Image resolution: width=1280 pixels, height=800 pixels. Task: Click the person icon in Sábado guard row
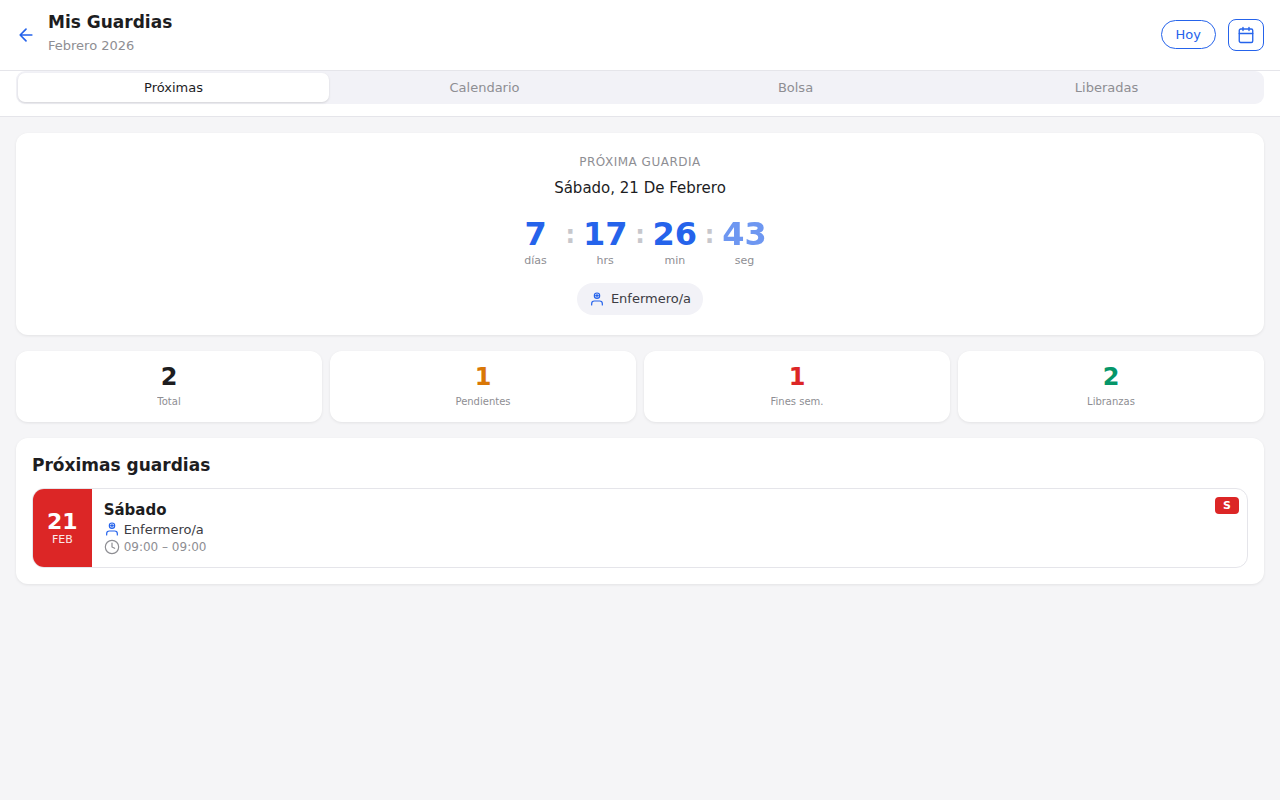pyautogui.click(x=112, y=529)
